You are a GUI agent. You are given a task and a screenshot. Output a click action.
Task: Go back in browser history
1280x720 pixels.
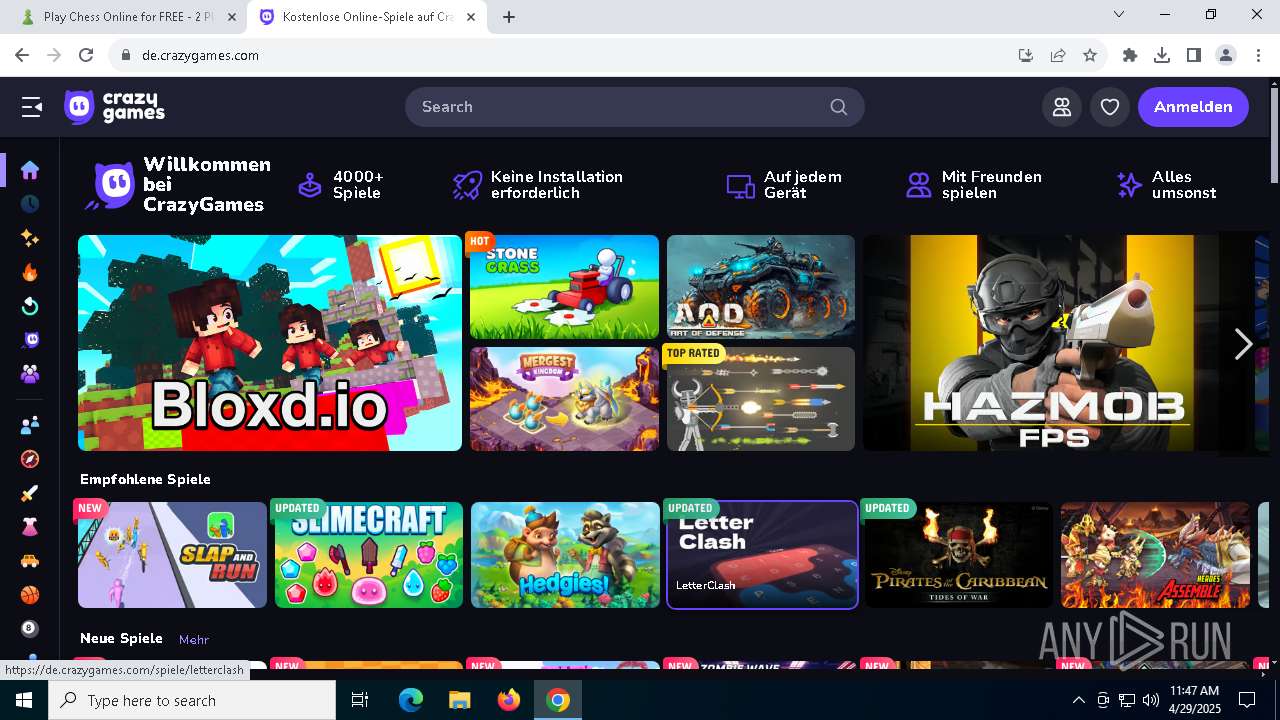[x=22, y=55]
